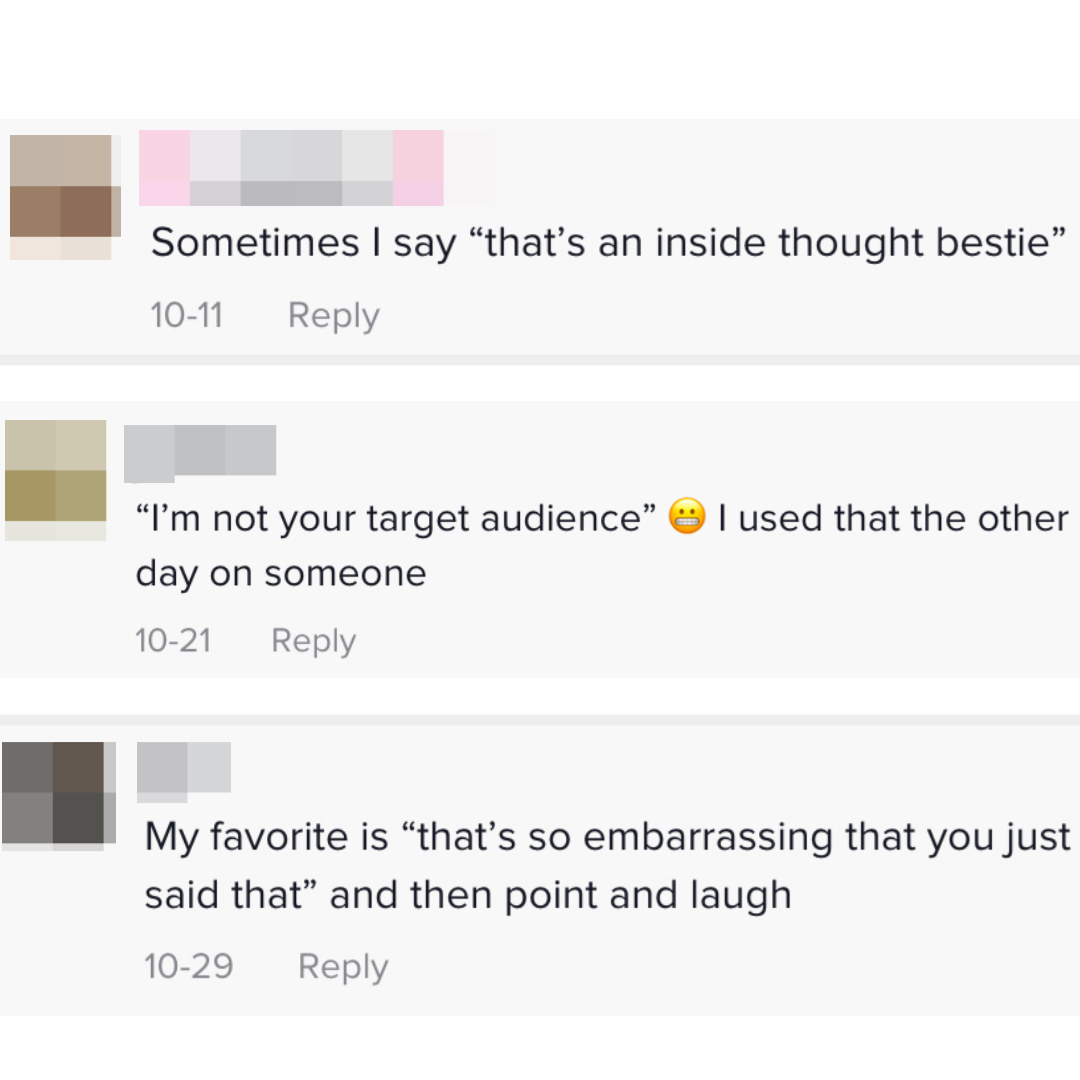View the avatar next to the "so embarrassing" comment
The image size is (1080, 1080).
pyautogui.click(x=58, y=795)
